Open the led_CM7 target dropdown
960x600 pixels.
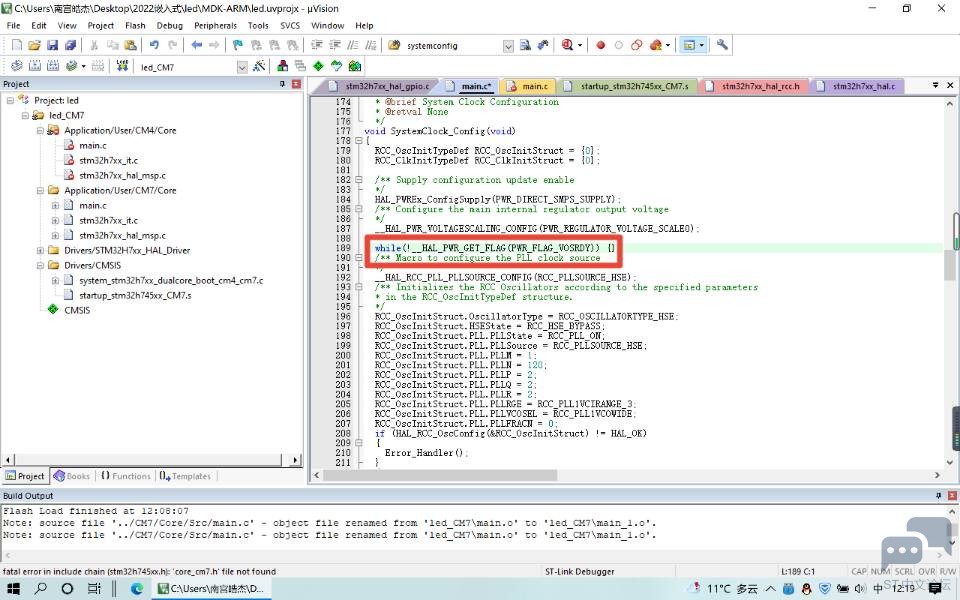[242, 67]
